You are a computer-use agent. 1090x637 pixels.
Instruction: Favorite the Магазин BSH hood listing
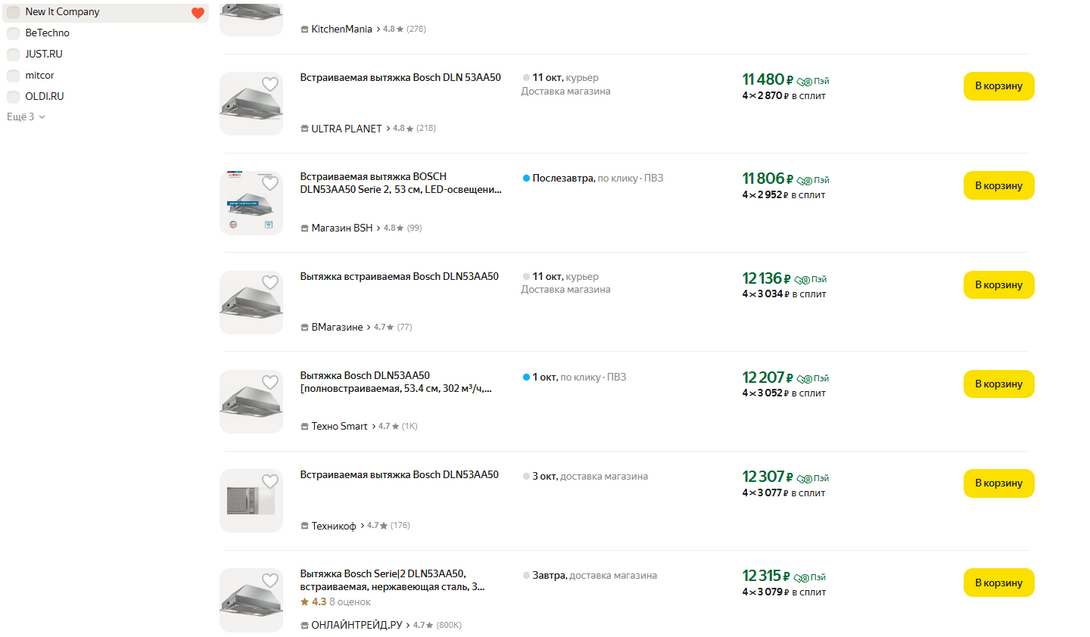point(270,184)
